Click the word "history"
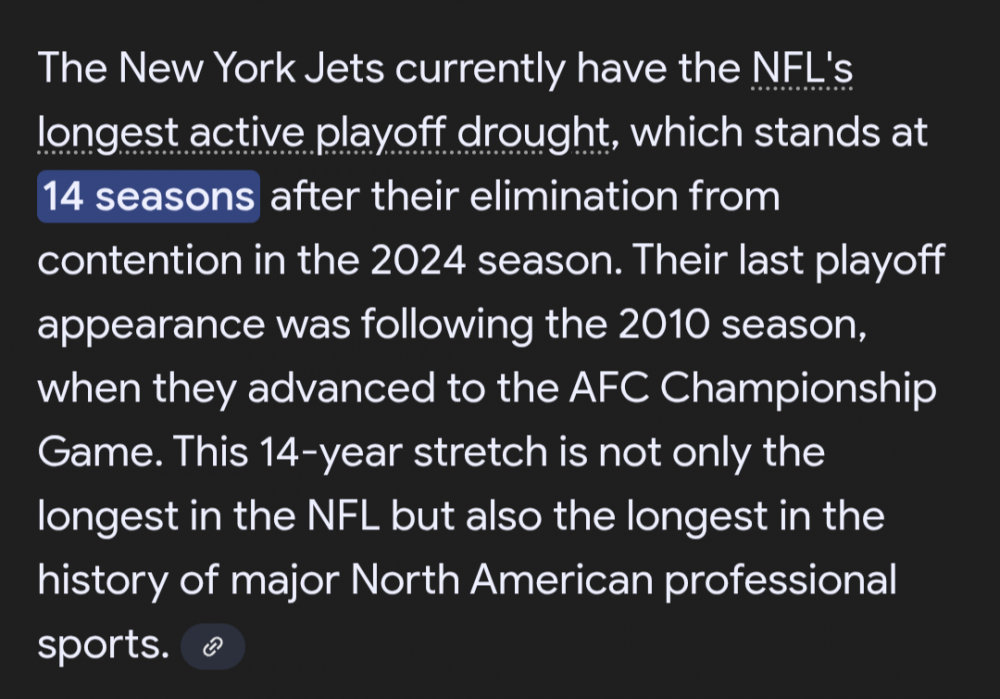Image resolution: width=1000 pixels, height=699 pixels. click(x=104, y=581)
